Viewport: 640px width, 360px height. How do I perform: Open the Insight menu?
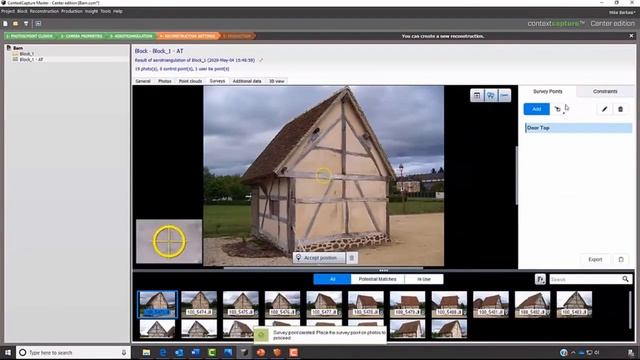click(x=91, y=11)
